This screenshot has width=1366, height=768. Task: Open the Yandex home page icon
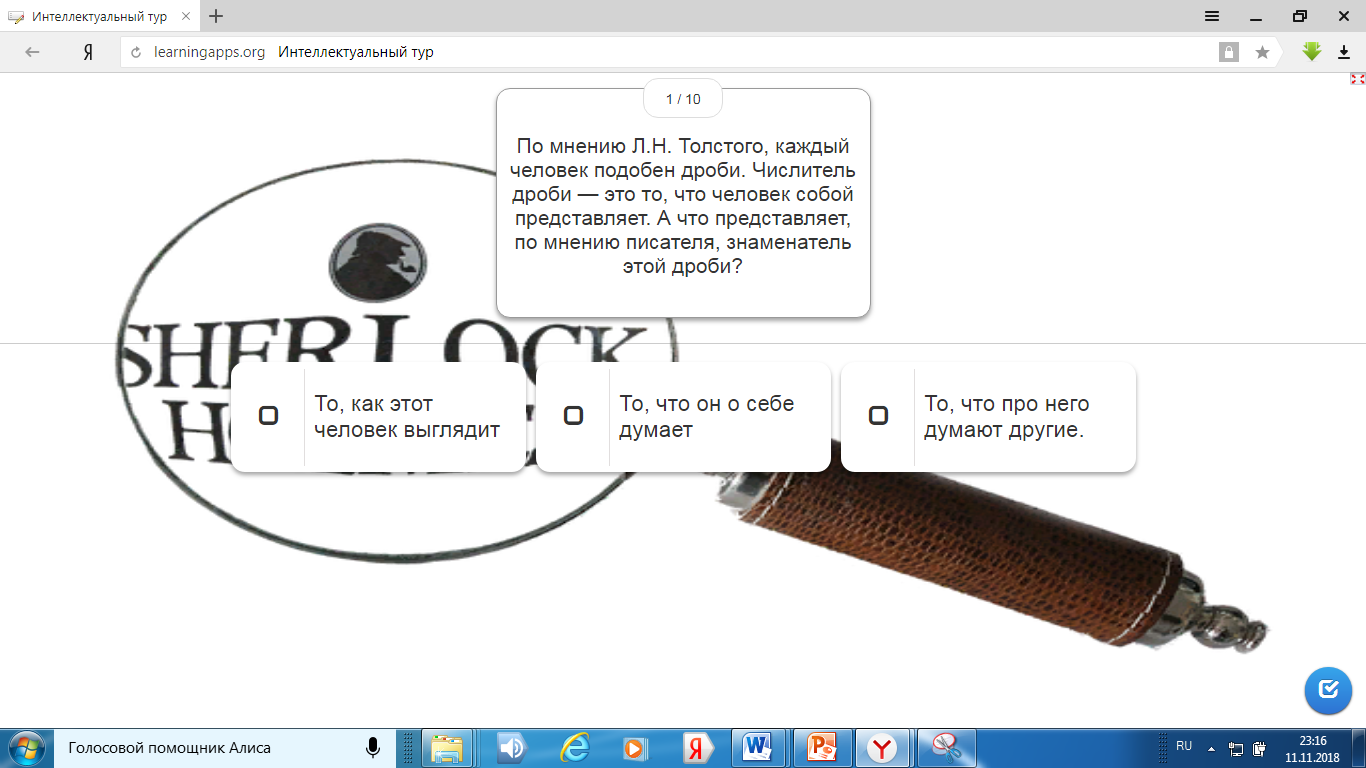pos(88,52)
